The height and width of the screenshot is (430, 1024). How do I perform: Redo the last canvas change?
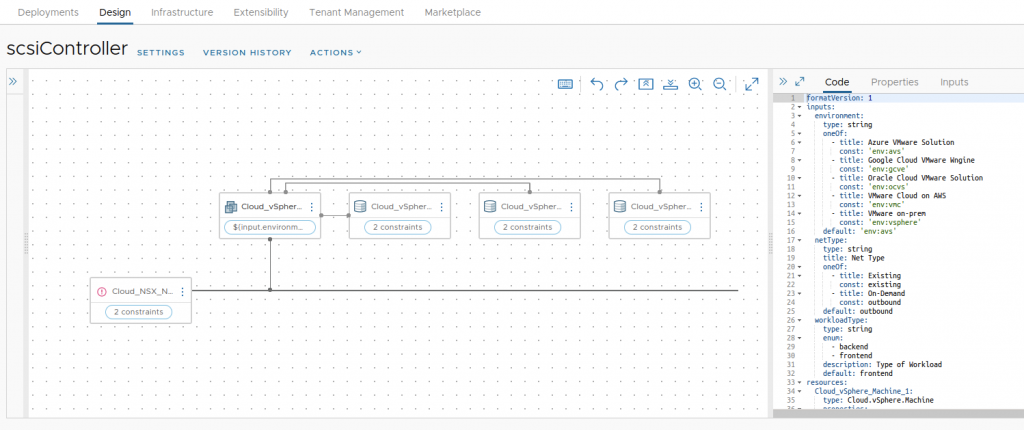[x=621, y=85]
